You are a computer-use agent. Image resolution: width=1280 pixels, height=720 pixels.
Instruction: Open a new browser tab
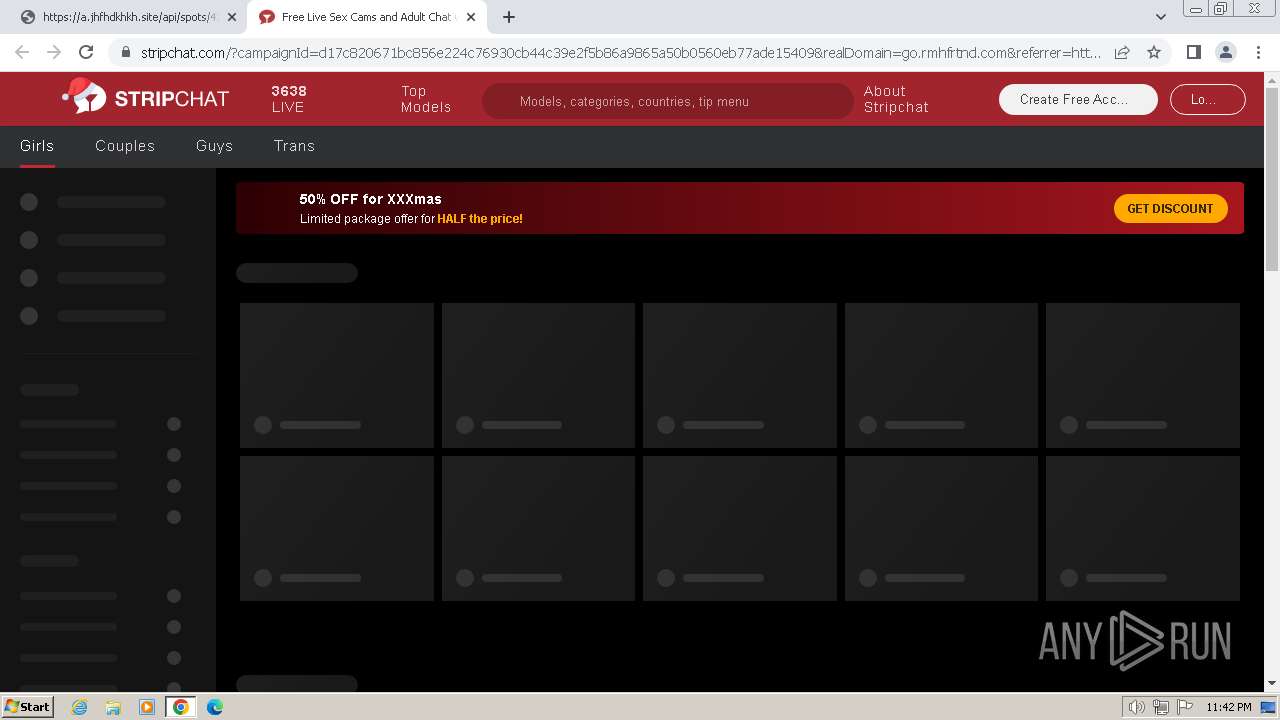pyautogui.click(x=509, y=17)
